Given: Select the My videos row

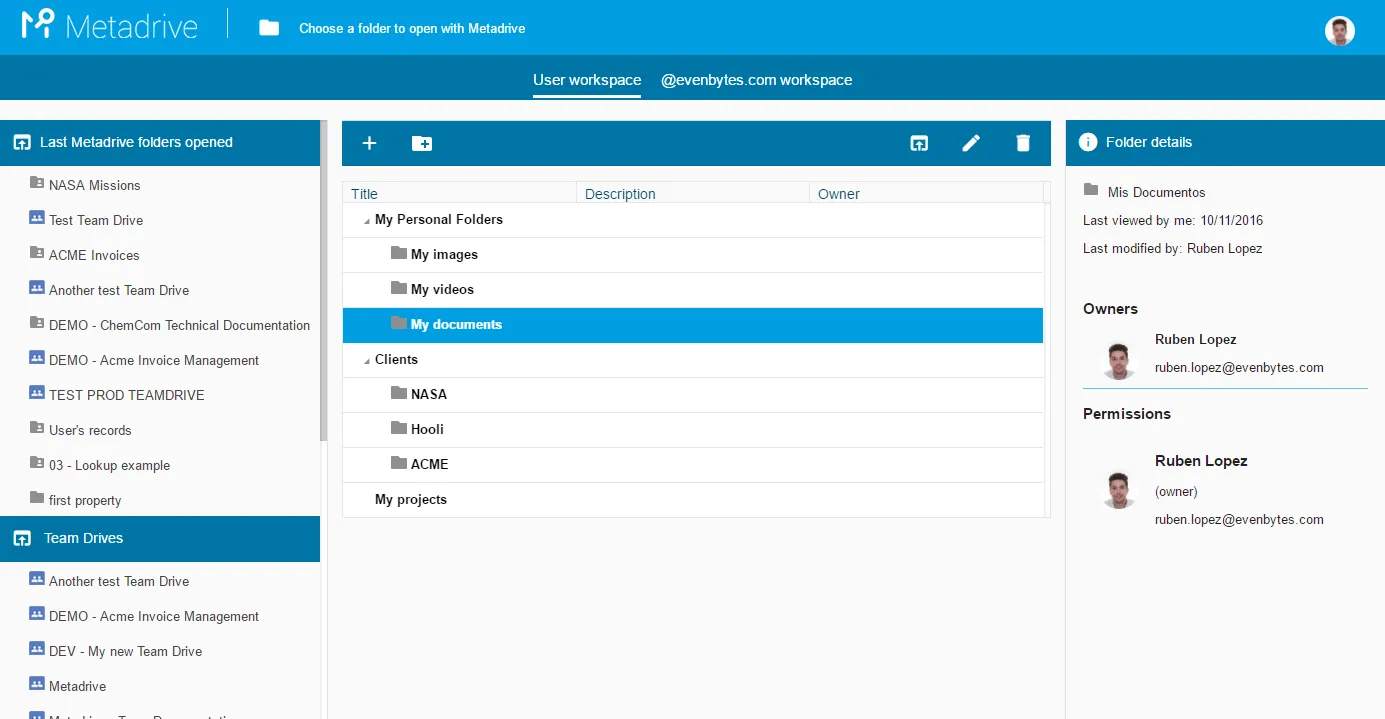Looking at the screenshot, I should point(693,290).
